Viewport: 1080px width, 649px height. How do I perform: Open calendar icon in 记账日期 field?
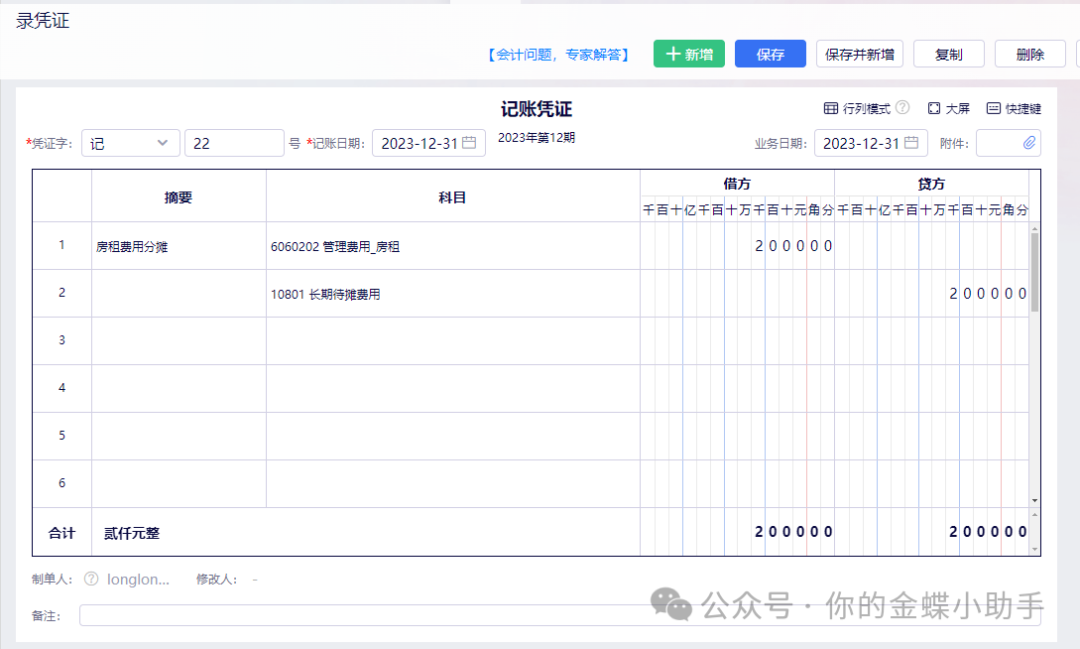[469, 143]
